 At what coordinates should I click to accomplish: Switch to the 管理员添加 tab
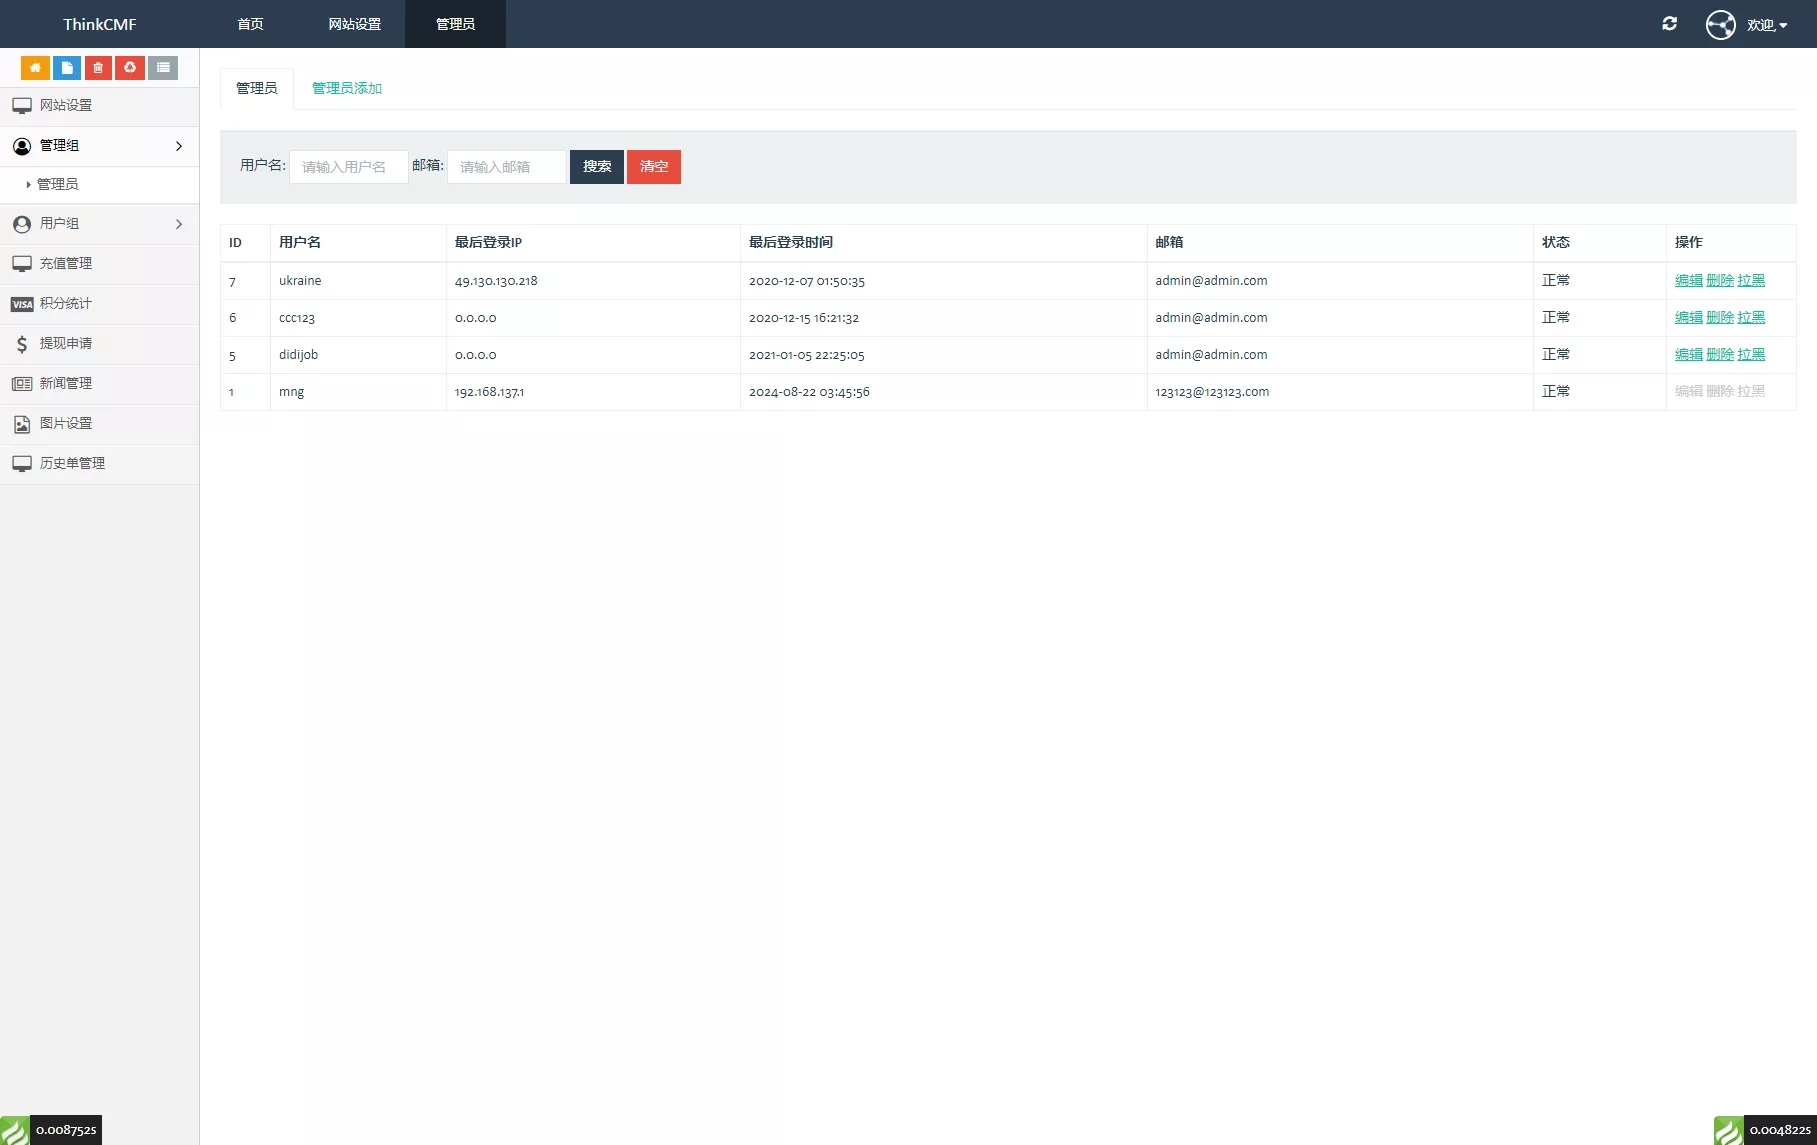346,89
